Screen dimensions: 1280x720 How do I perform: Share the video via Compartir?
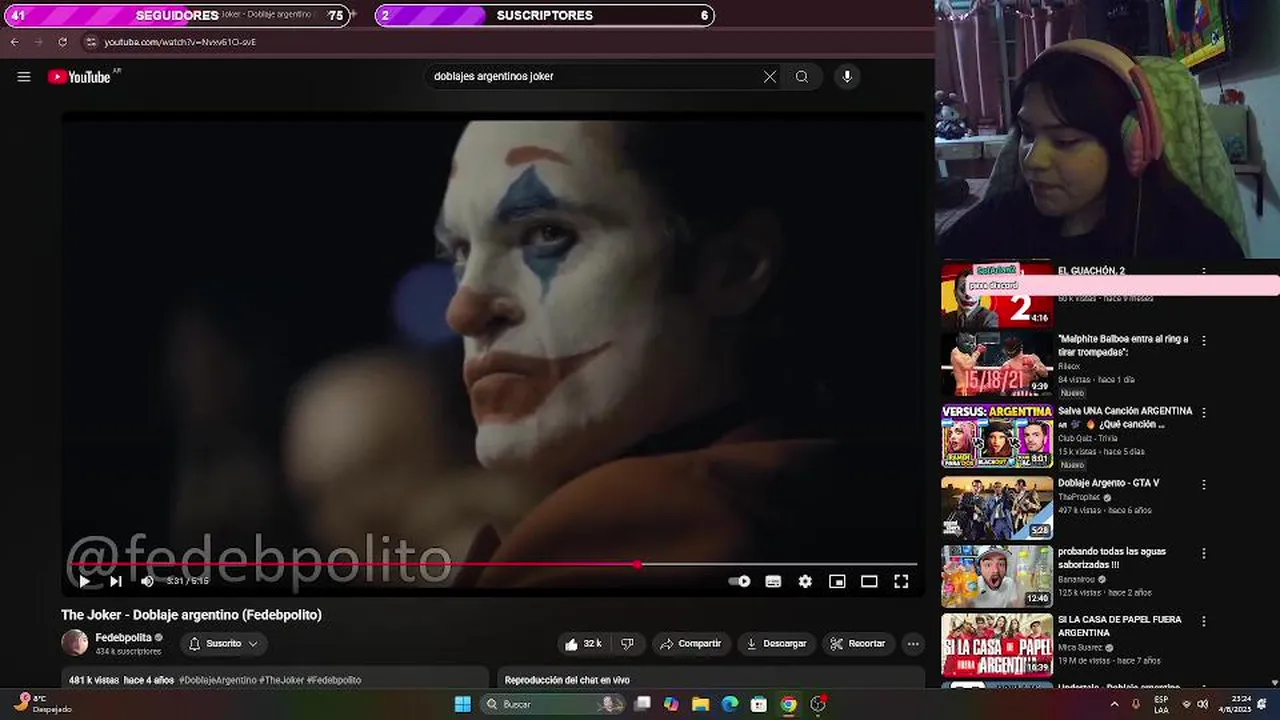coord(690,644)
